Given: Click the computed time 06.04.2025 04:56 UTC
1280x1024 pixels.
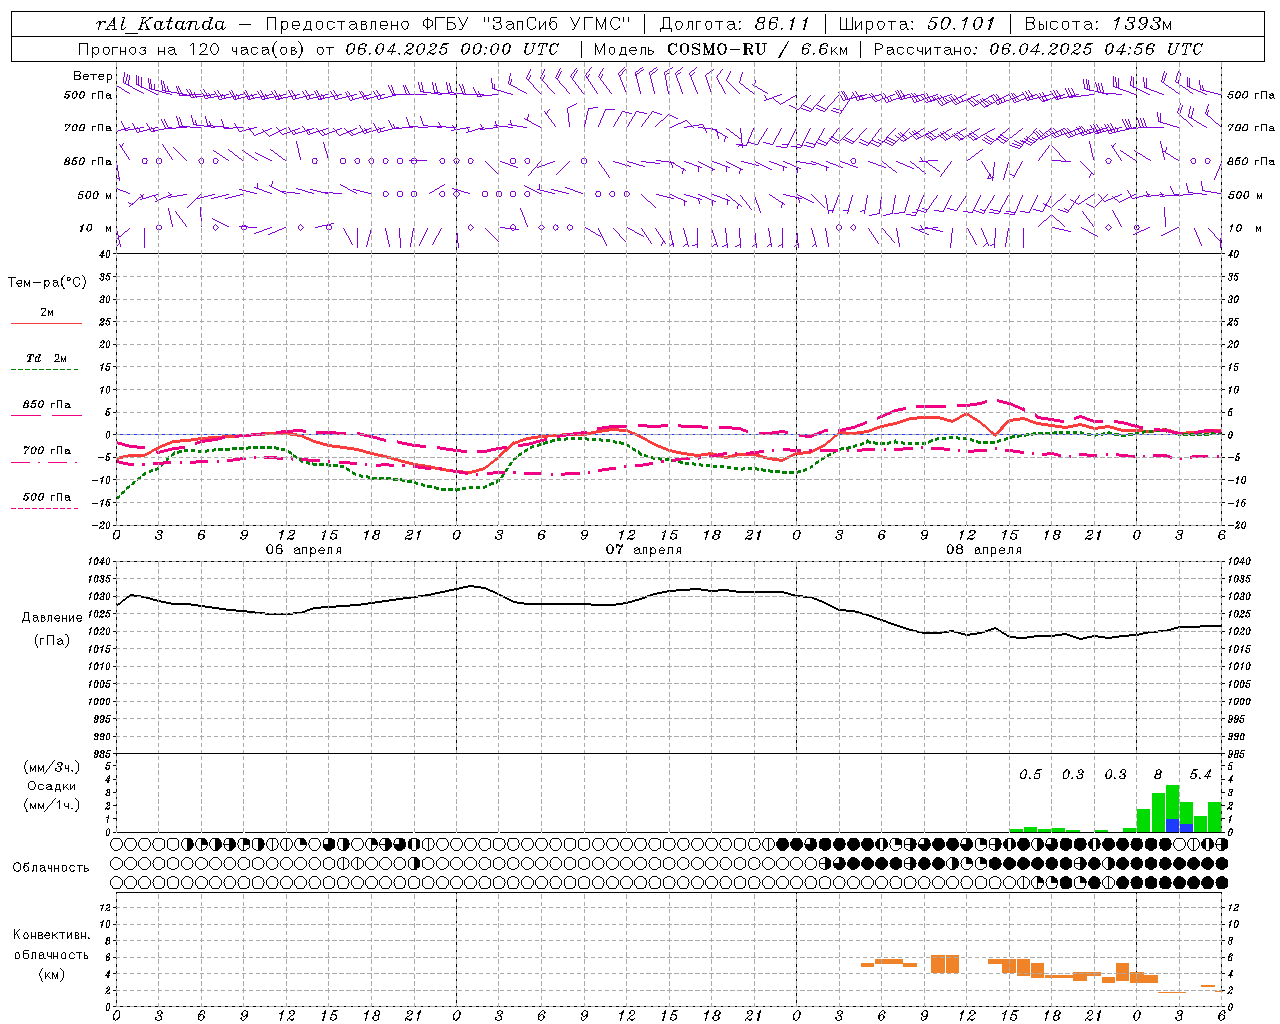Looking at the screenshot, I should [x=1096, y=49].
